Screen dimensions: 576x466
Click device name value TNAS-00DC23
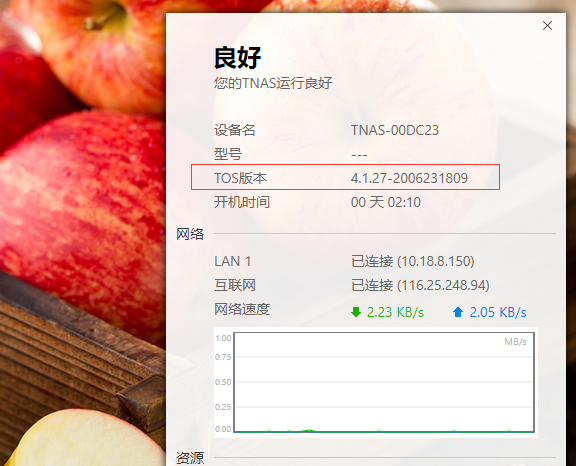pos(395,130)
